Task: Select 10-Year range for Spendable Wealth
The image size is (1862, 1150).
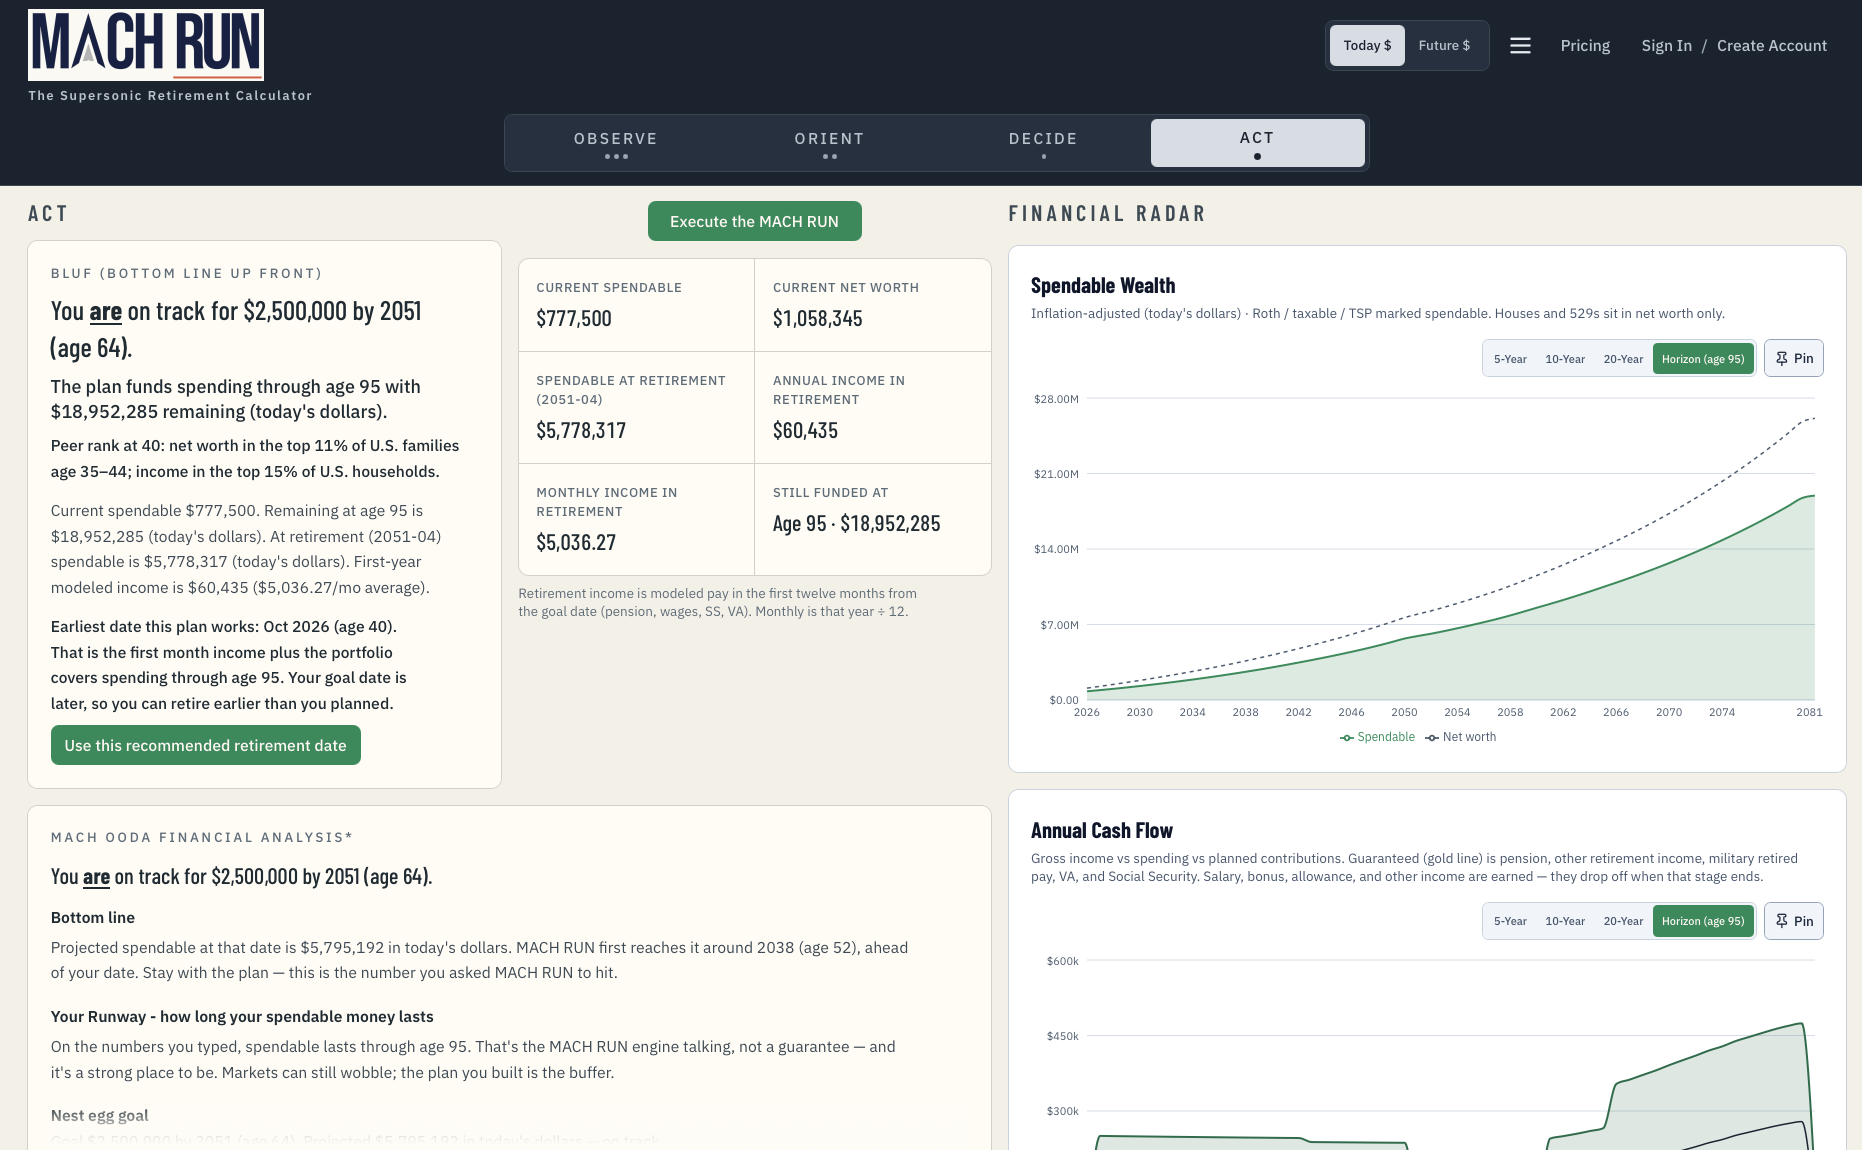Action: click(1565, 359)
